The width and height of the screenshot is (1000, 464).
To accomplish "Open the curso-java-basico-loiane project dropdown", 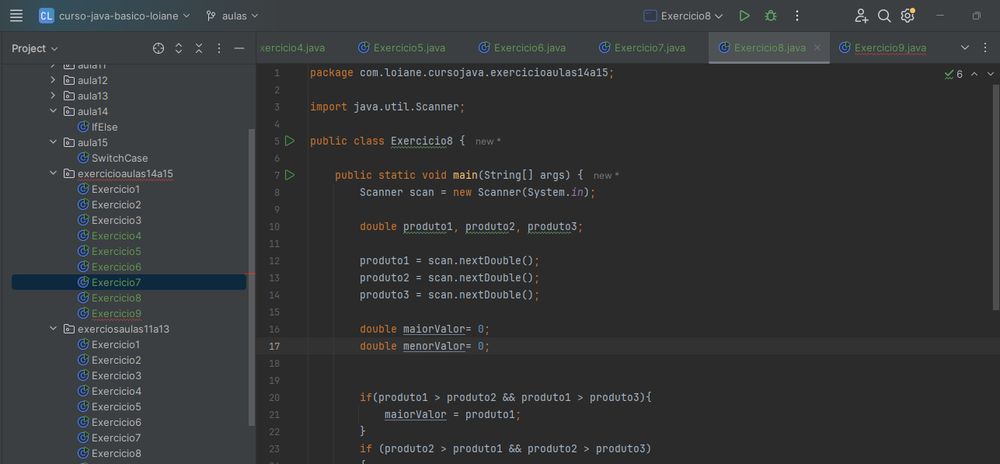I will (114, 16).
